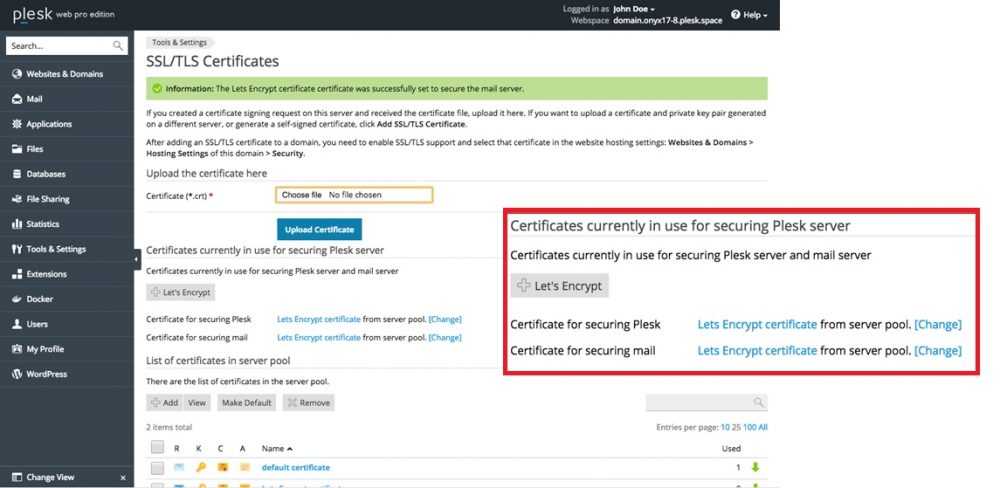1000x488 pixels.
Task: Click the green checkmark icon in information banner
Action: click(x=157, y=89)
